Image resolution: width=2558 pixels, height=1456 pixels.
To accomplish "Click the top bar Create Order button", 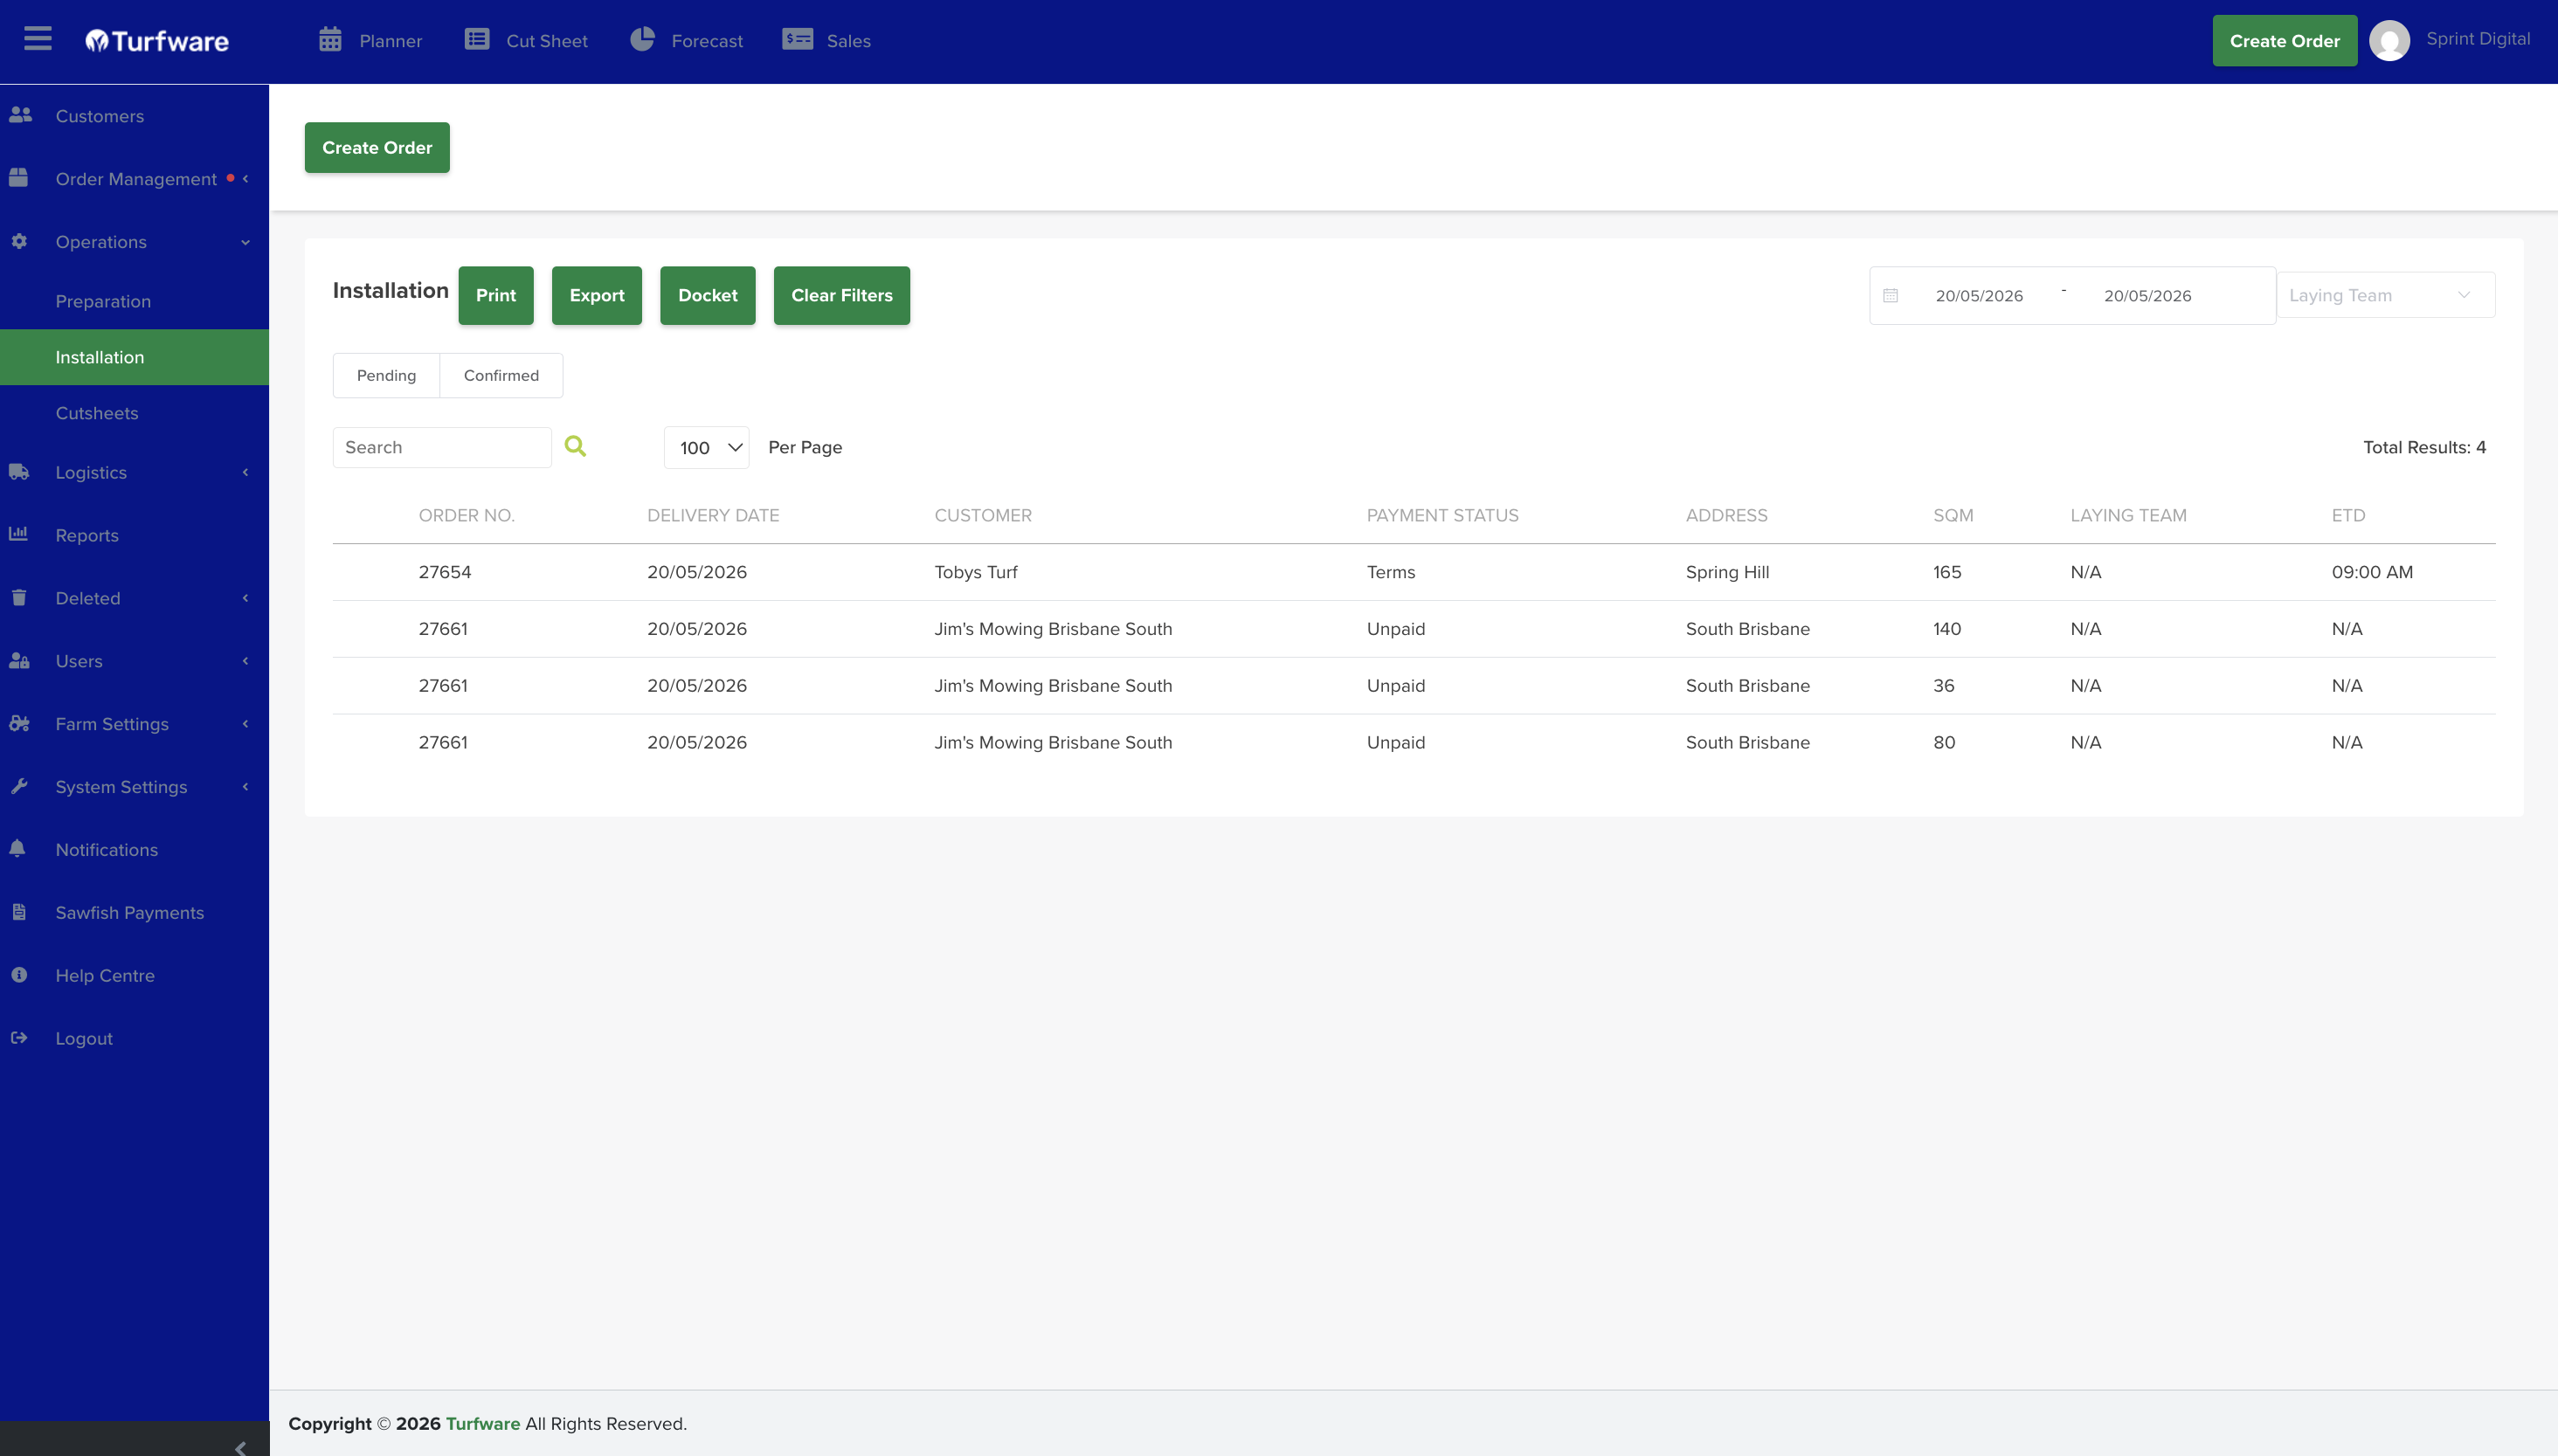I will coord(2284,41).
